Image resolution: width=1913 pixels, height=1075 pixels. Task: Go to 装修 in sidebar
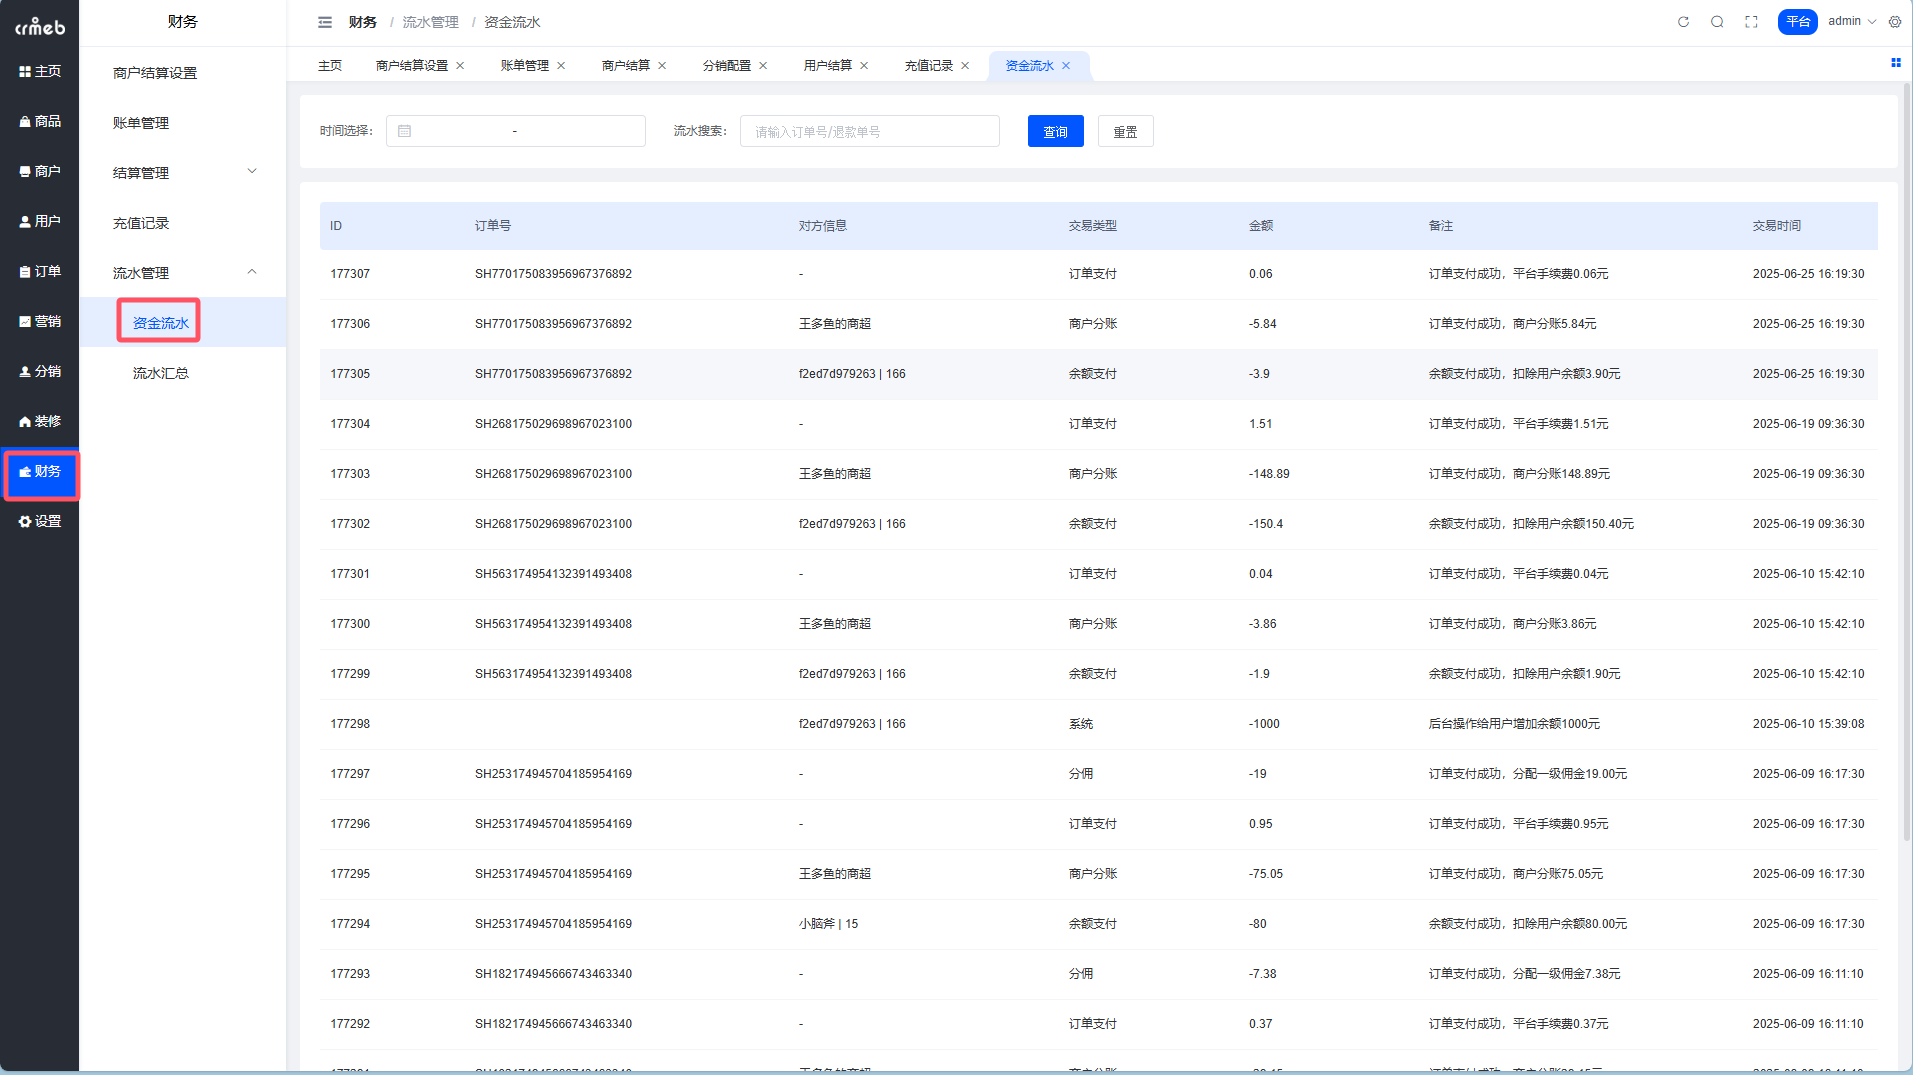click(40, 421)
